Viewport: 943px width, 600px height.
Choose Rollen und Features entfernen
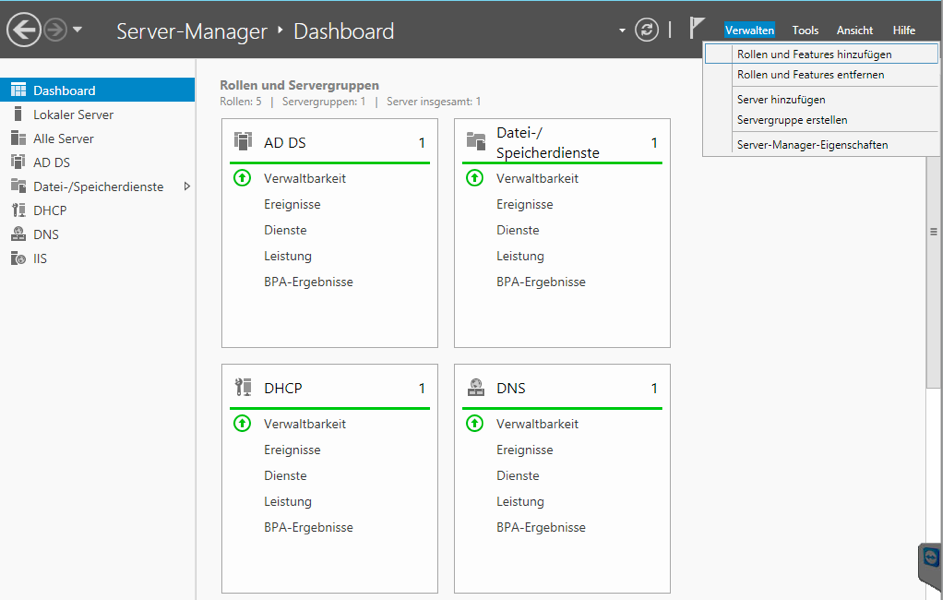pyautogui.click(x=821, y=75)
